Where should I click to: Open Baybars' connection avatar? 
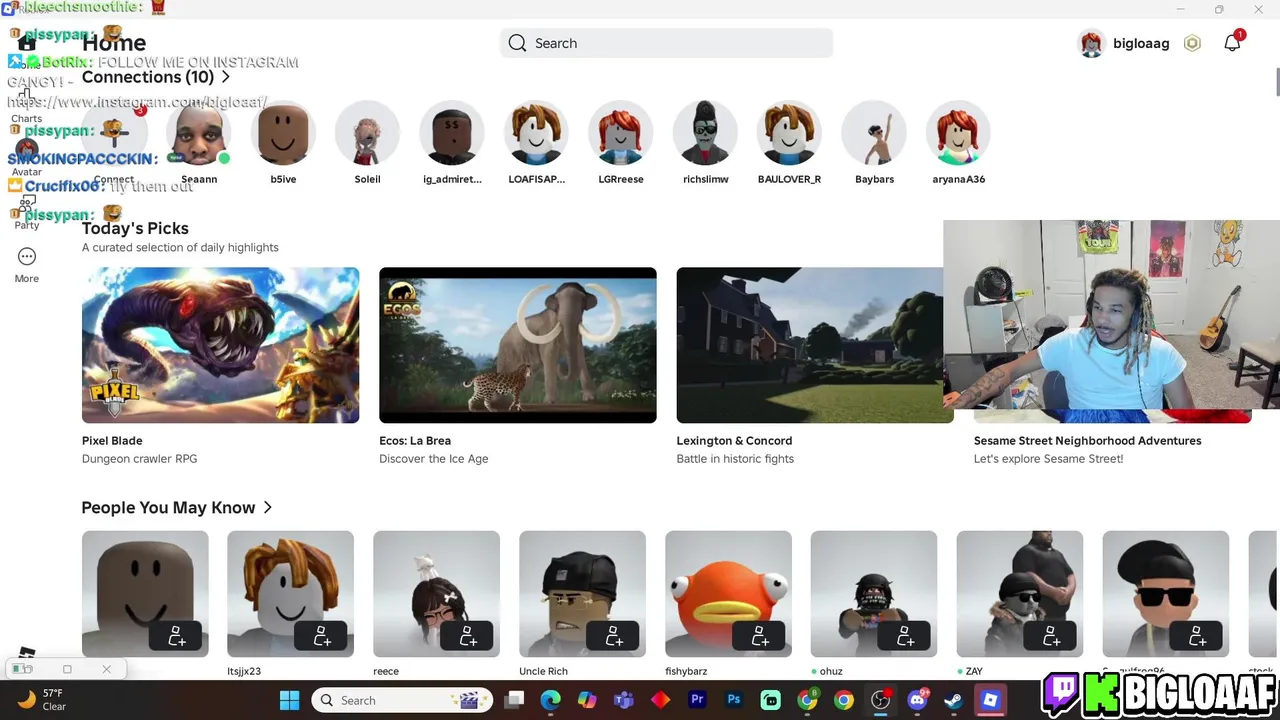[874, 133]
